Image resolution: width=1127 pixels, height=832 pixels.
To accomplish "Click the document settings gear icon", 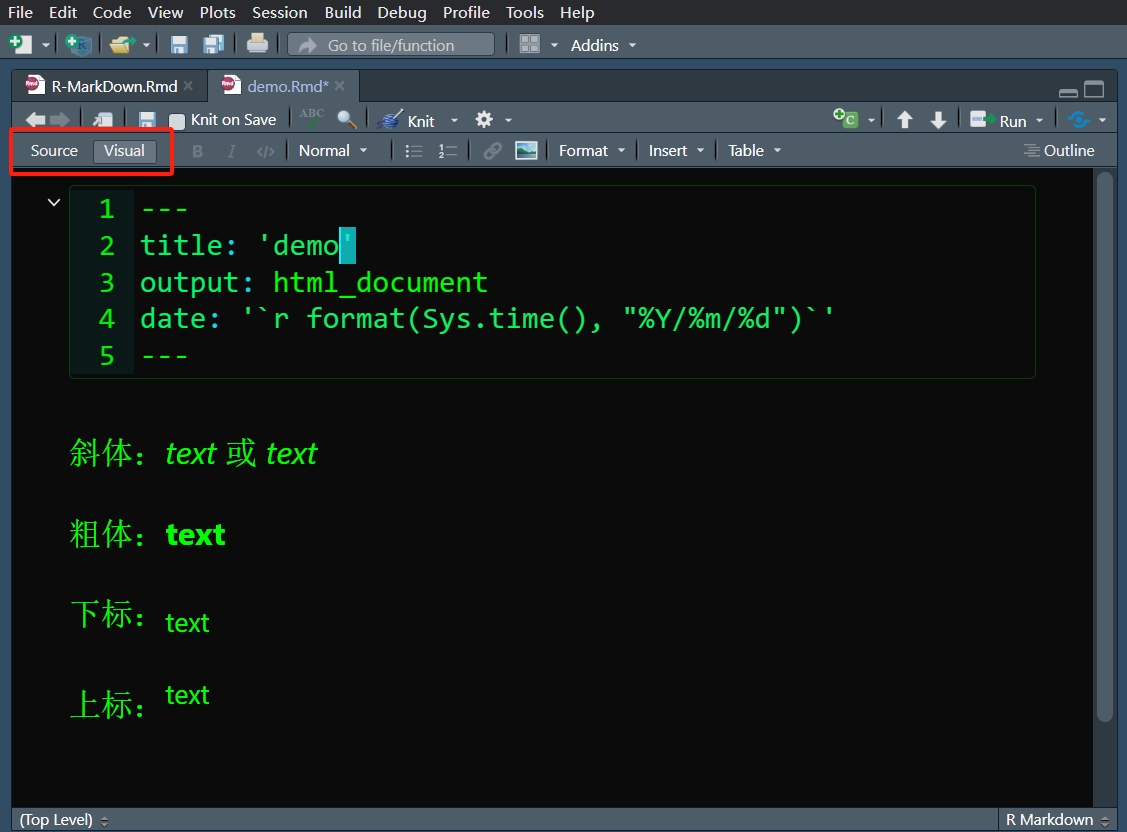I will tap(484, 119).
